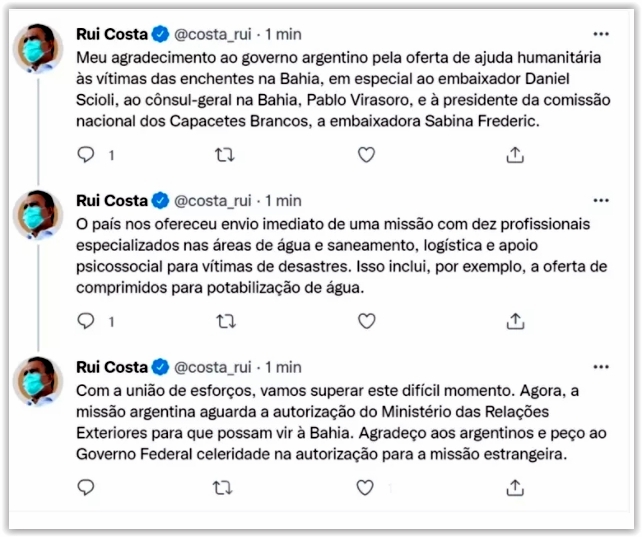Viewport: 642px width, 537px height.
Task: Open more options menu on the first tweet
Action: [x=600, y=34]
